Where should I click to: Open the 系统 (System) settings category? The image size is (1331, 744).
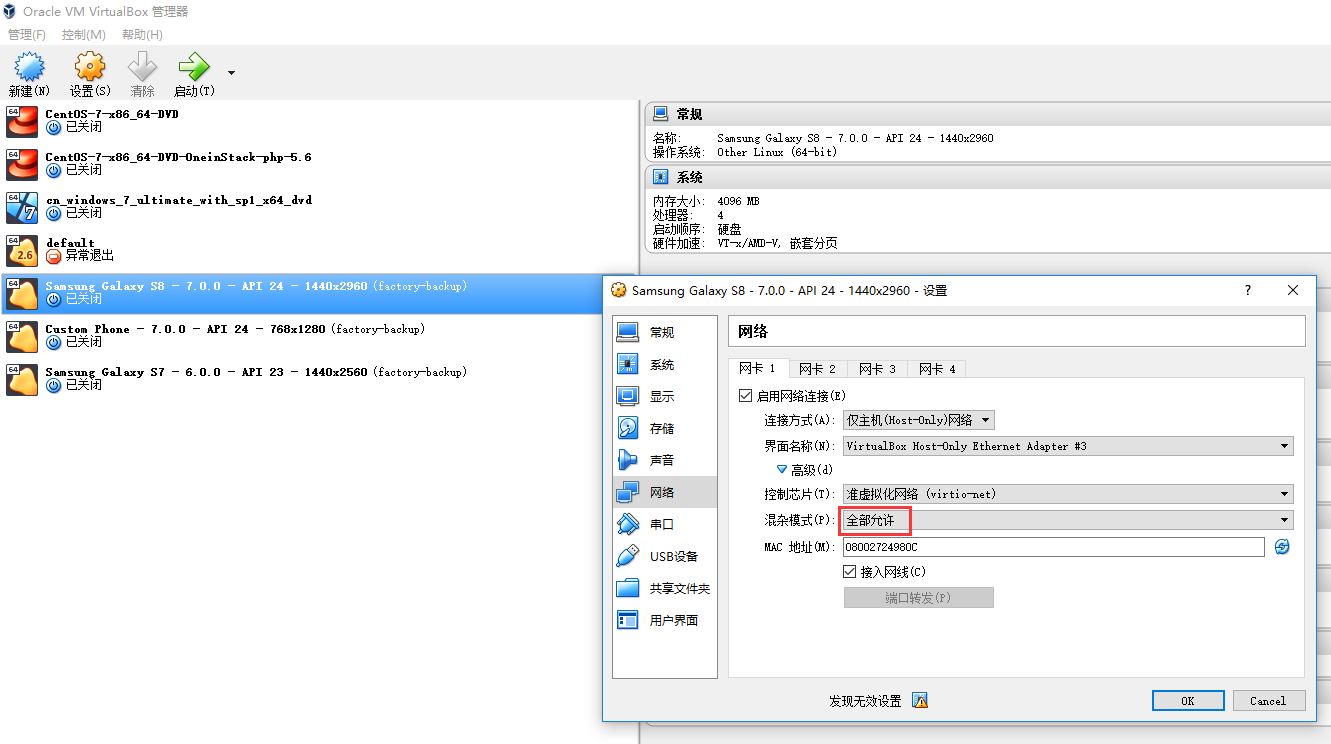(661, 365)
